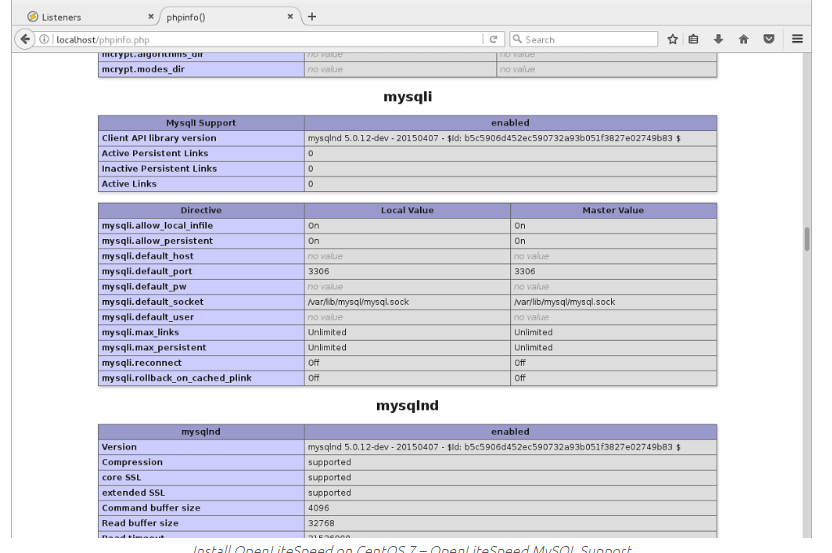
Task: Click the mysqlnd Version row label
Action: 201,447
